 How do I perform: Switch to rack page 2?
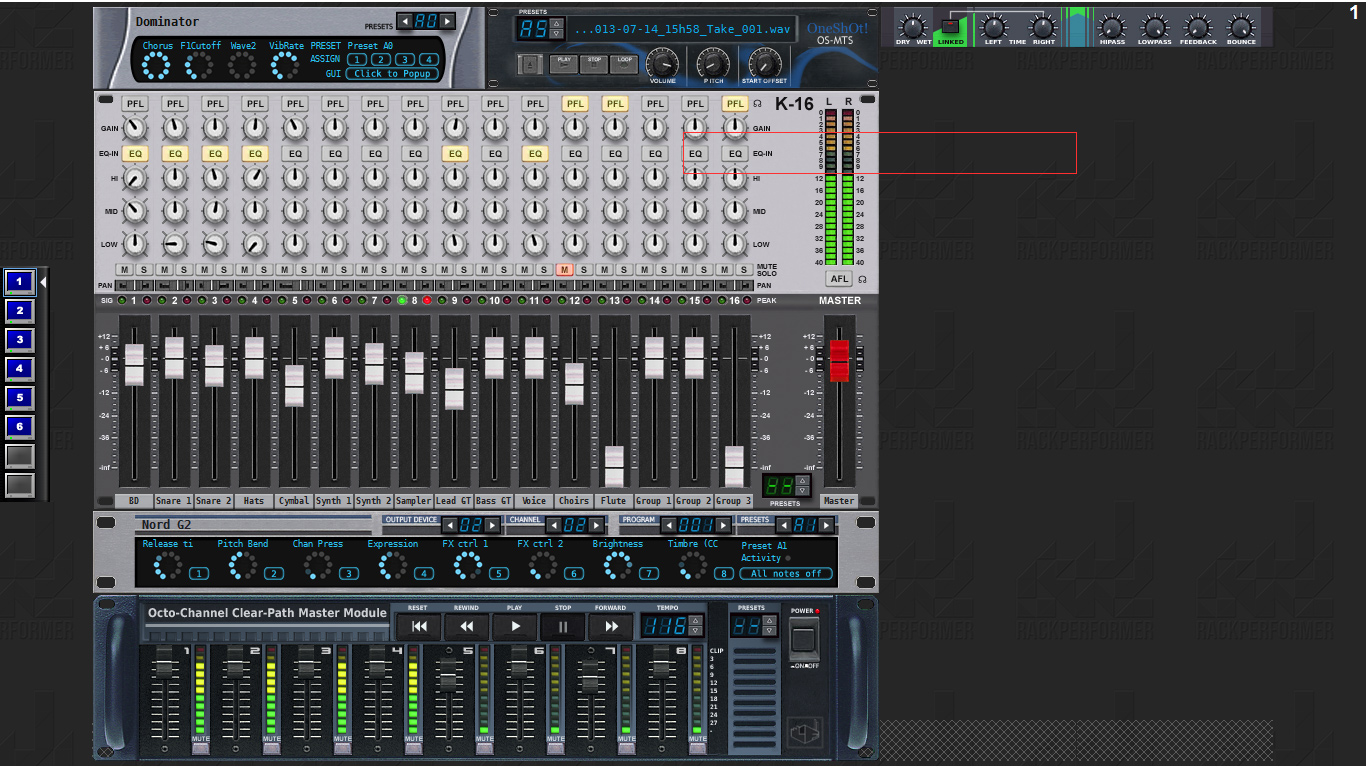pos(19,311)
